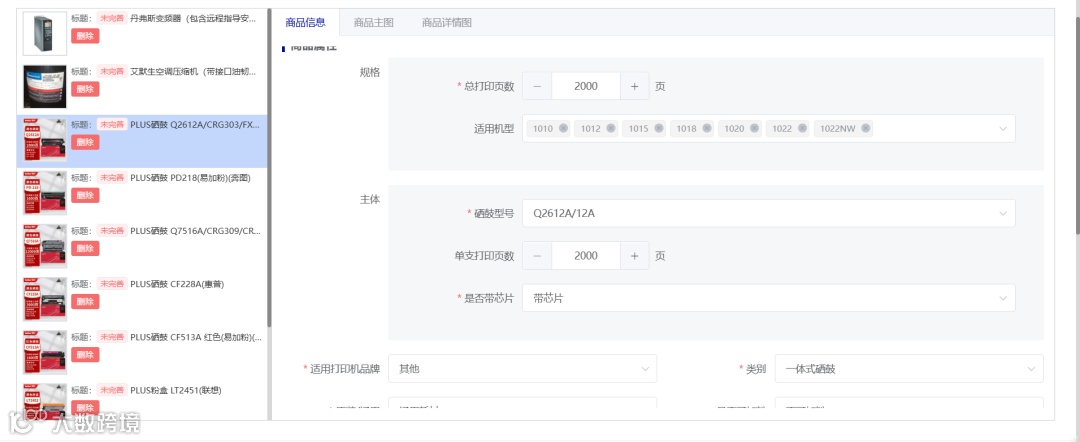This screenshot has height=442, width=1080.
Task: Delete the PLUS硒鼓 PD218 product
Action: [85, 196]
